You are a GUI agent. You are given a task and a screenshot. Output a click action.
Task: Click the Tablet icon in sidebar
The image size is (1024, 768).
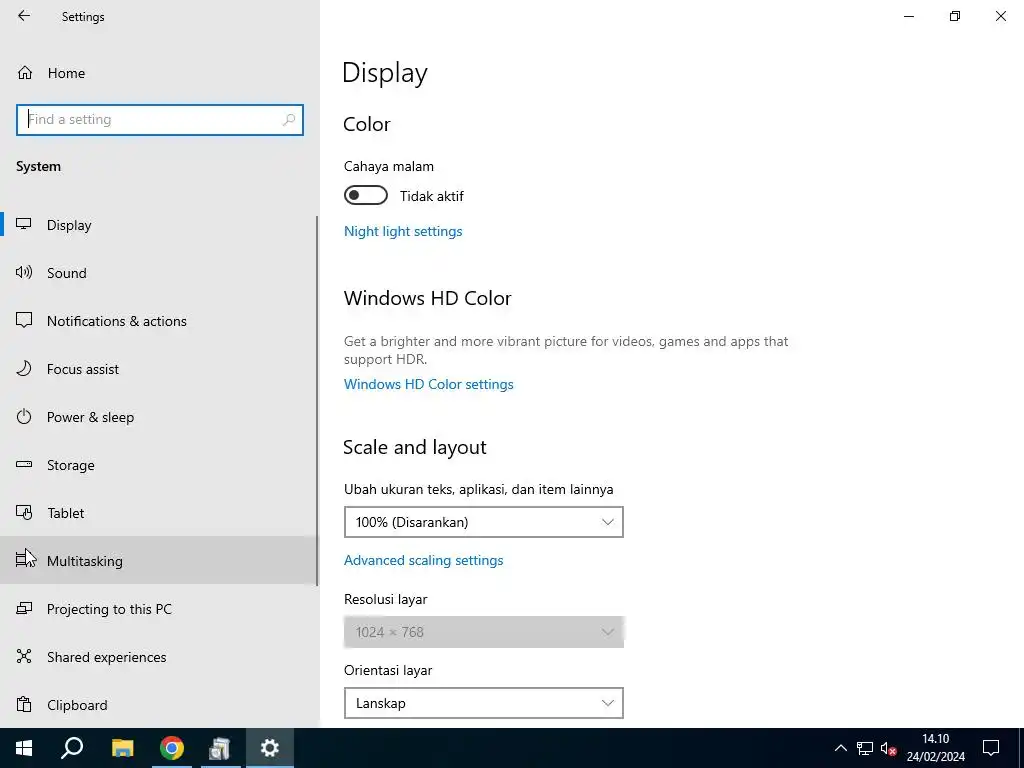24,513
